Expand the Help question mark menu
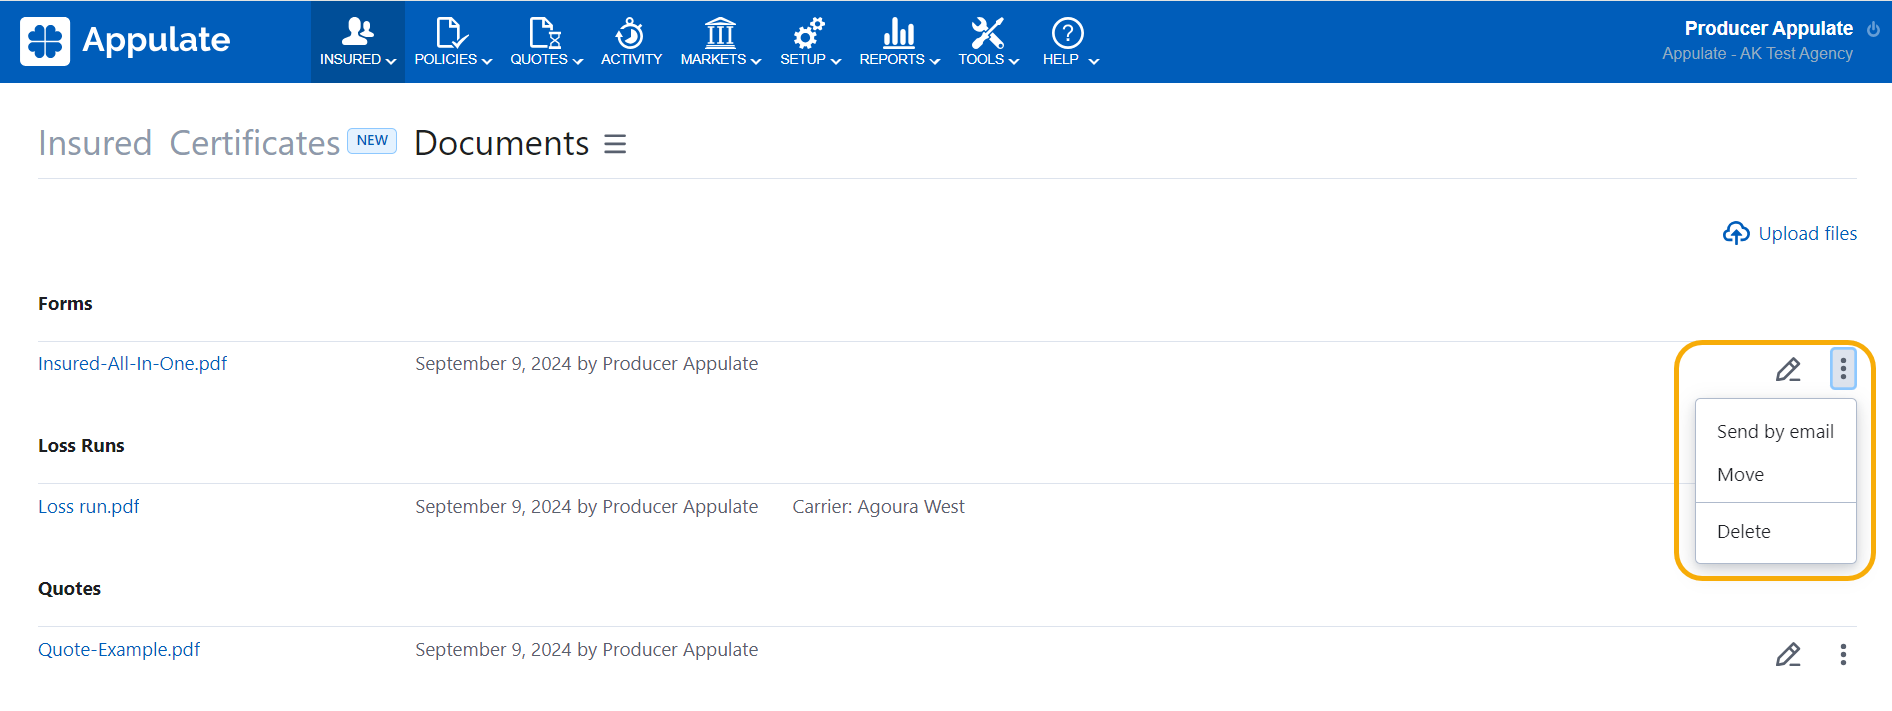Screen dimensions: 1892x711 [1069, 42]
